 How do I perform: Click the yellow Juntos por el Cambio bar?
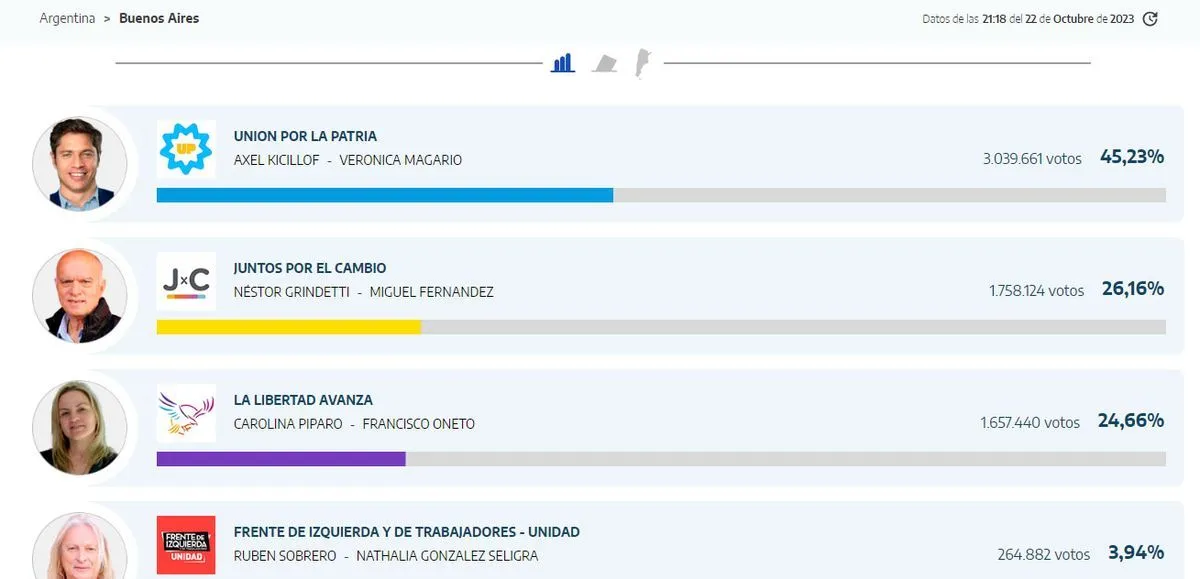(289, 327)
